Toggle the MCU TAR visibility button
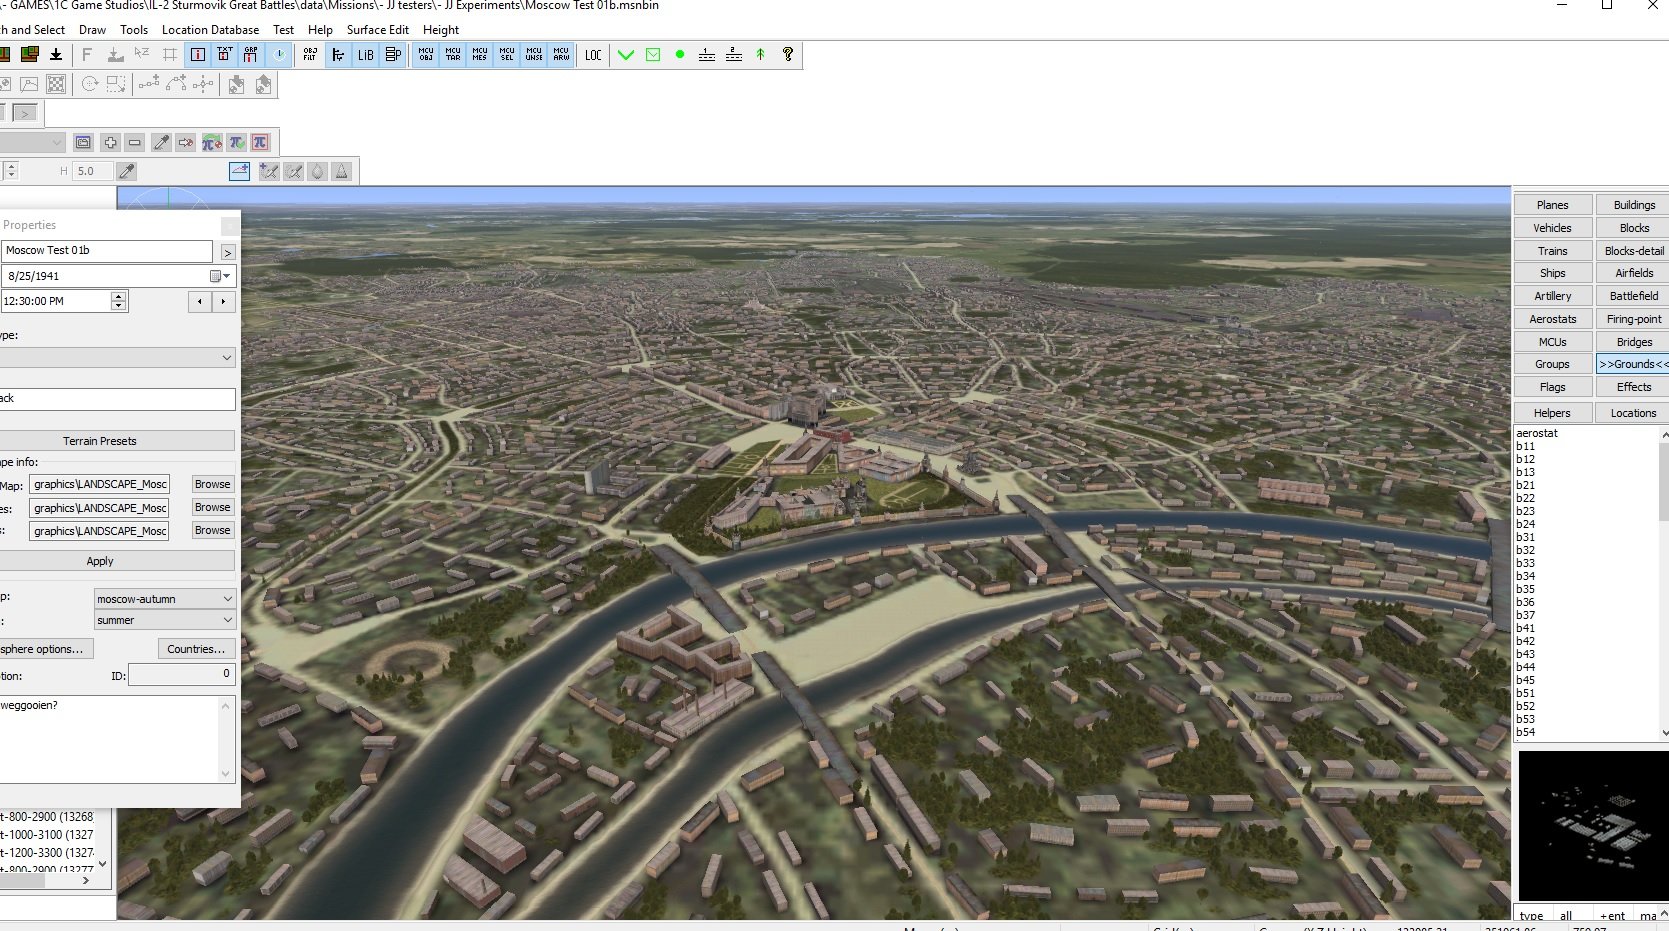The height and width of the screenshot is (931, 1669). pyautogui.click(x=453, y=55)
